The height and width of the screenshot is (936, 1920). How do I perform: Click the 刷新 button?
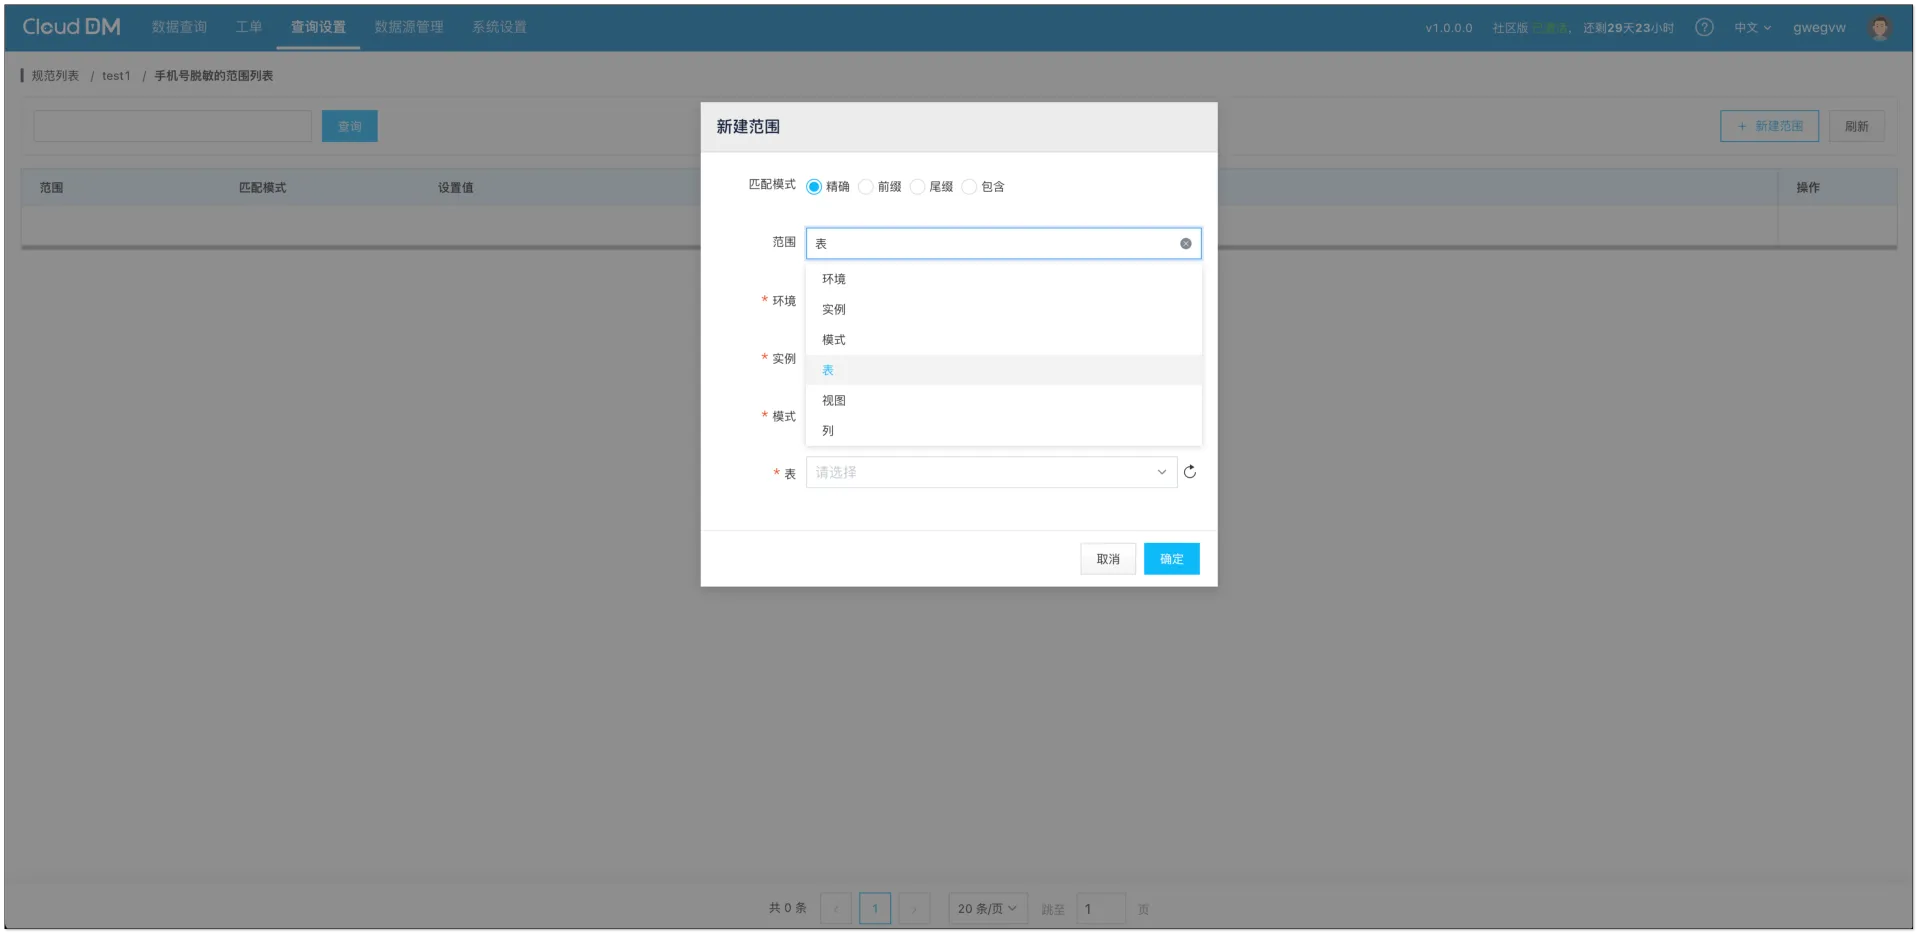click(x=1856, y=126)
